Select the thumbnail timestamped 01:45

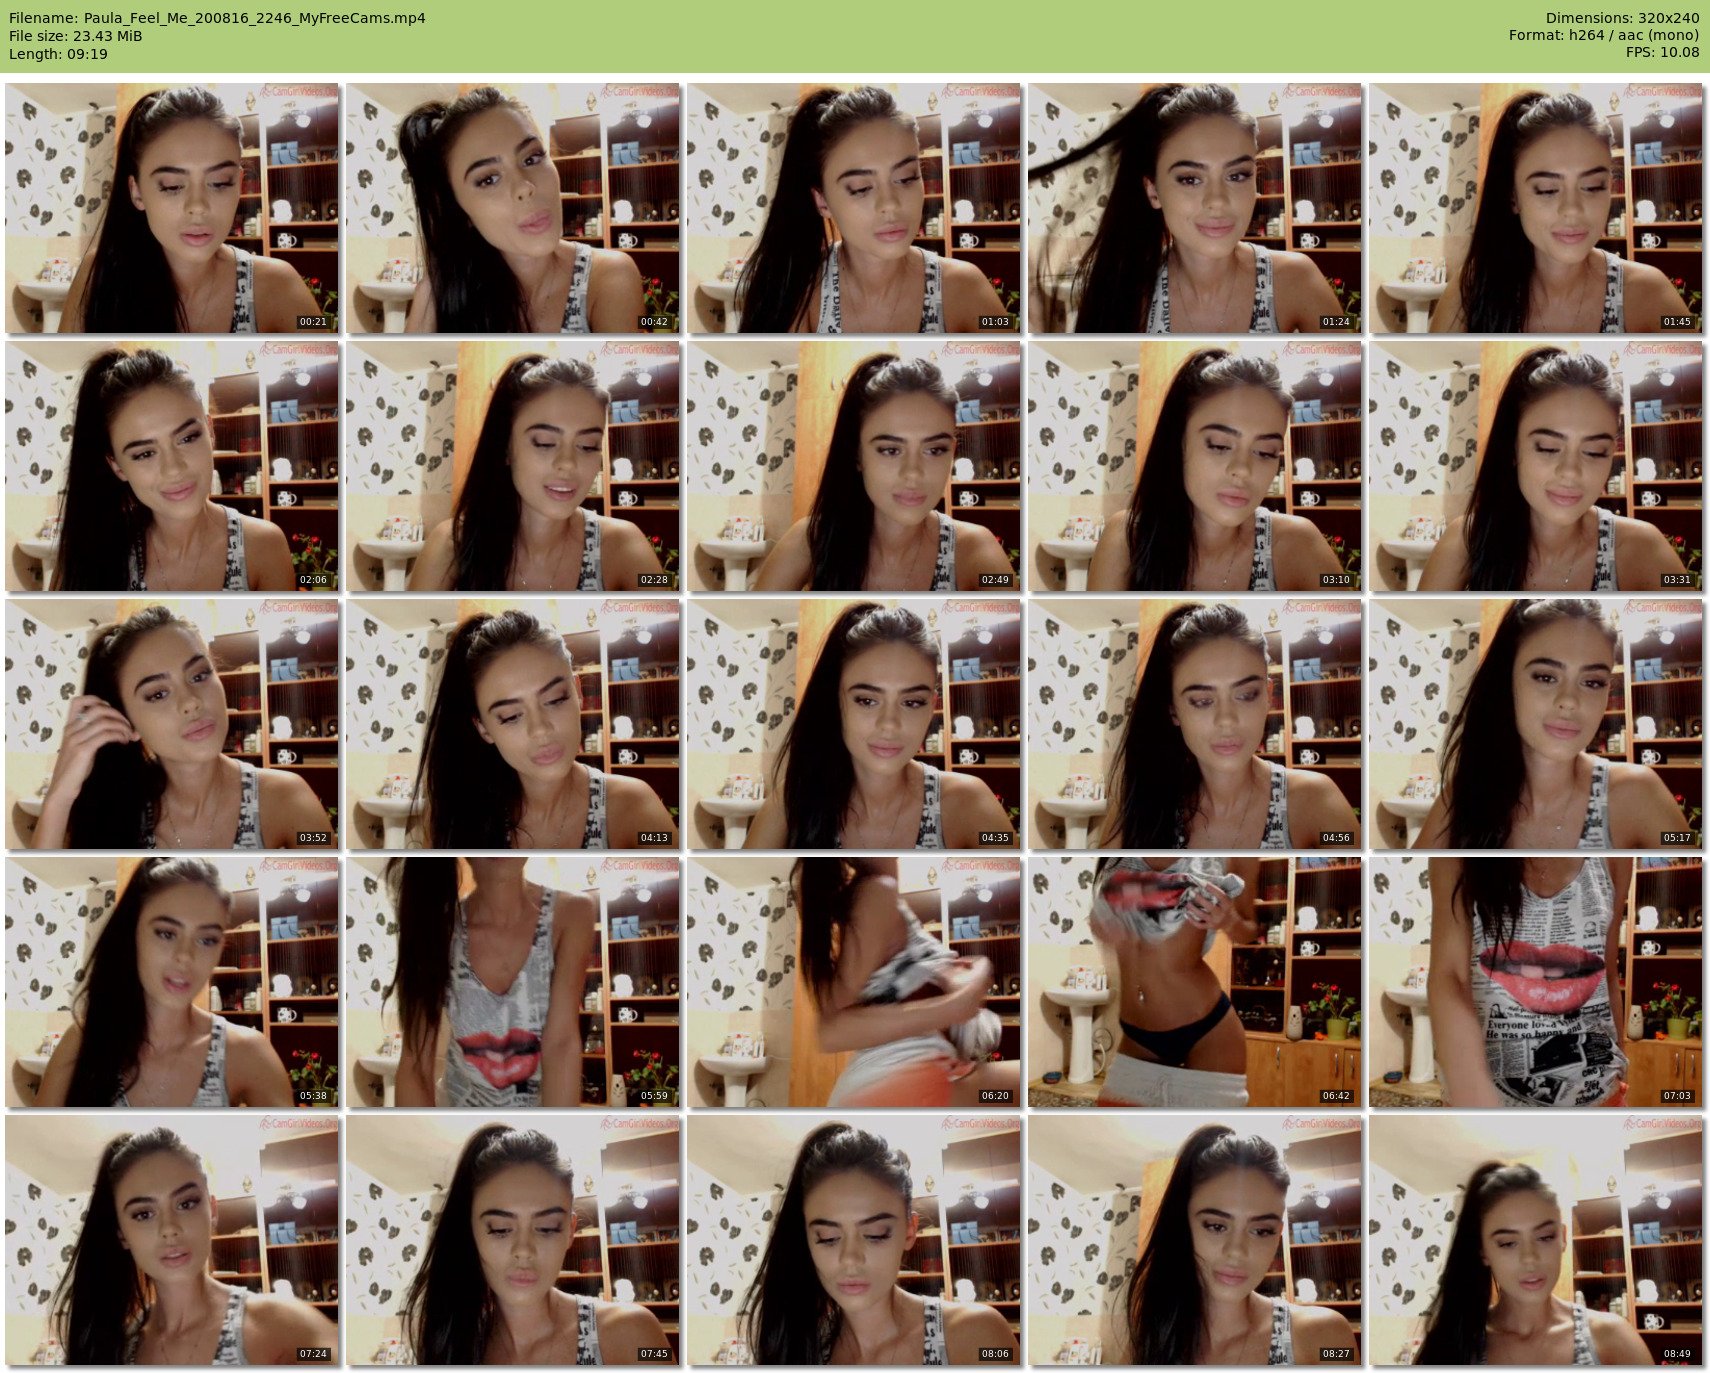click(x=1536, y=208)
